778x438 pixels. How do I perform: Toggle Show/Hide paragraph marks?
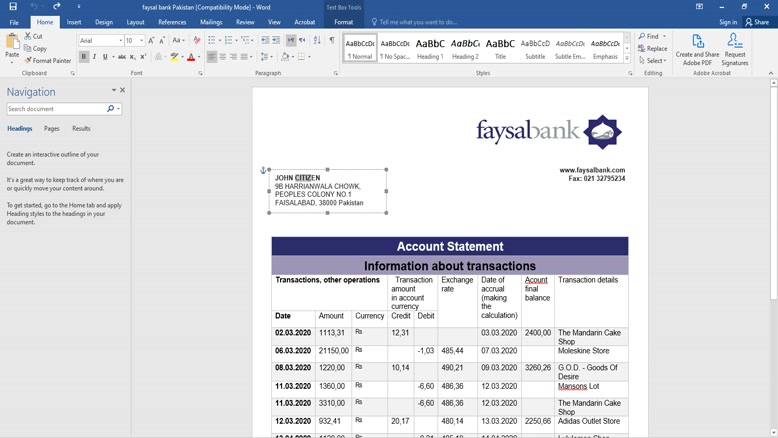[332, 41]
